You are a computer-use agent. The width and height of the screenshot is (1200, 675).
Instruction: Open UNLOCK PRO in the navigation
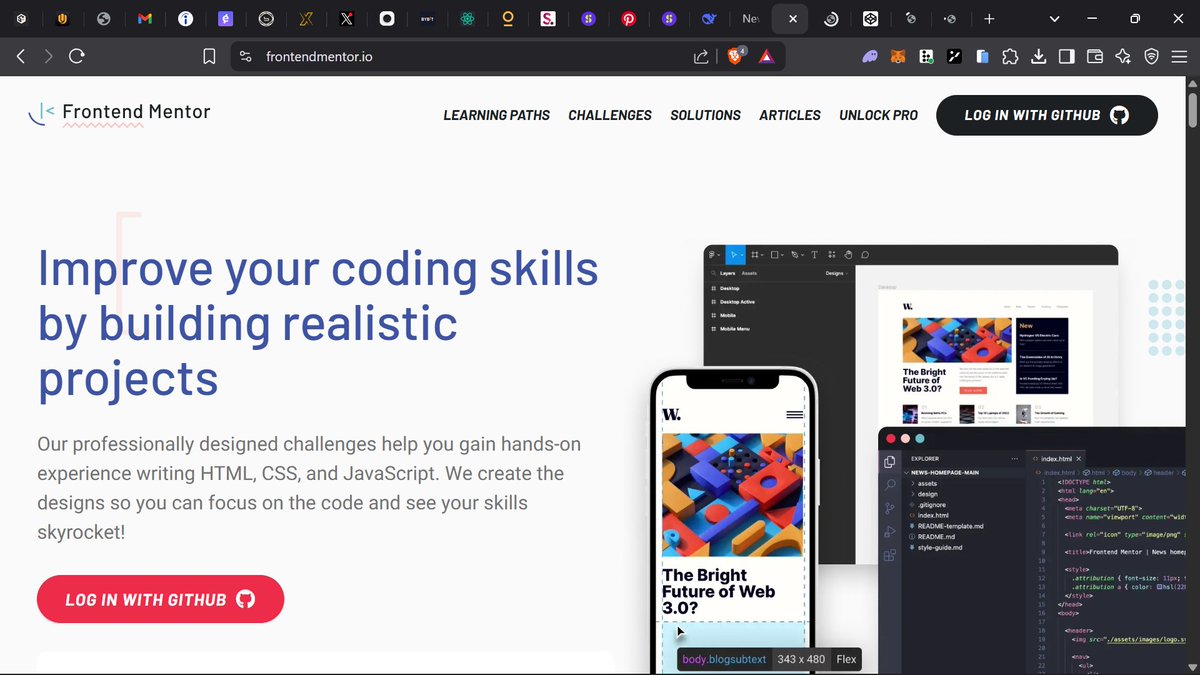pos(879,115)
